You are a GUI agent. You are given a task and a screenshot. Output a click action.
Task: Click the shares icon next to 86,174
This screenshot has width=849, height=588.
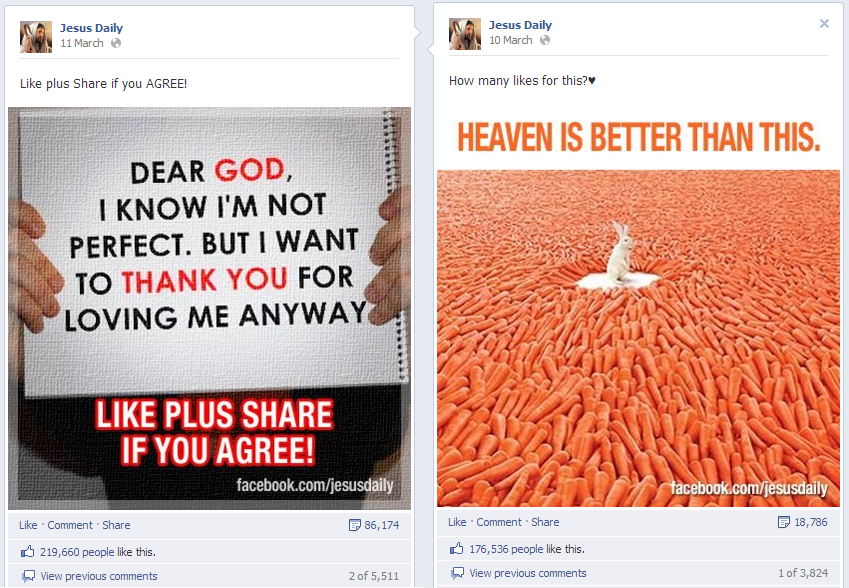(355, 525)
